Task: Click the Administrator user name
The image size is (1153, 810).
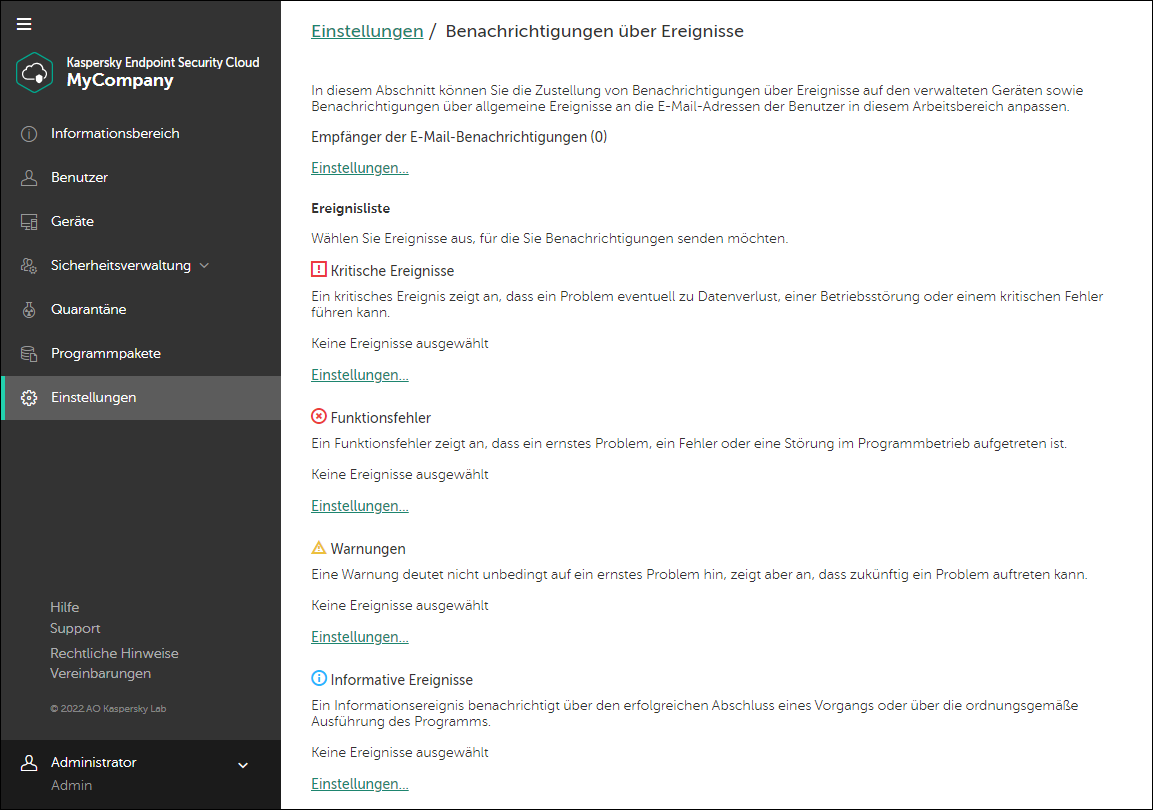Action: [x=93, y=763]
